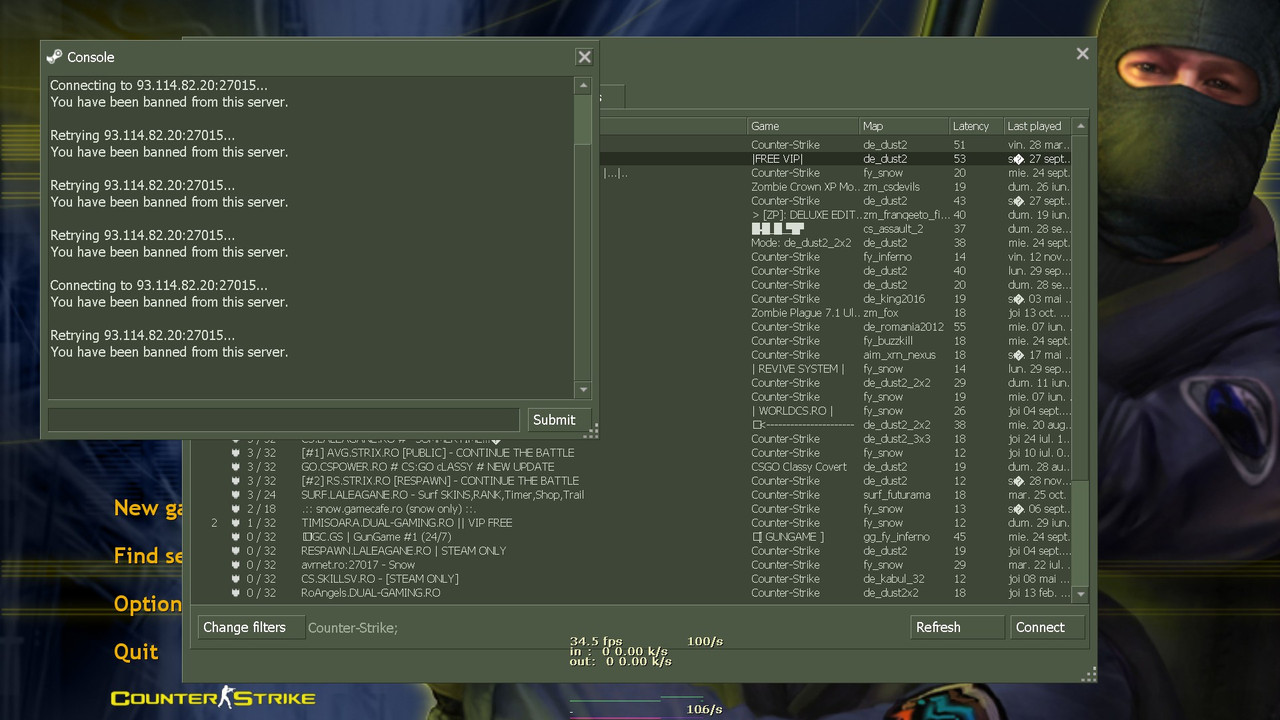
Task: Sort servers by Game column
Action: pyautogui.click(x=804, y=126)
